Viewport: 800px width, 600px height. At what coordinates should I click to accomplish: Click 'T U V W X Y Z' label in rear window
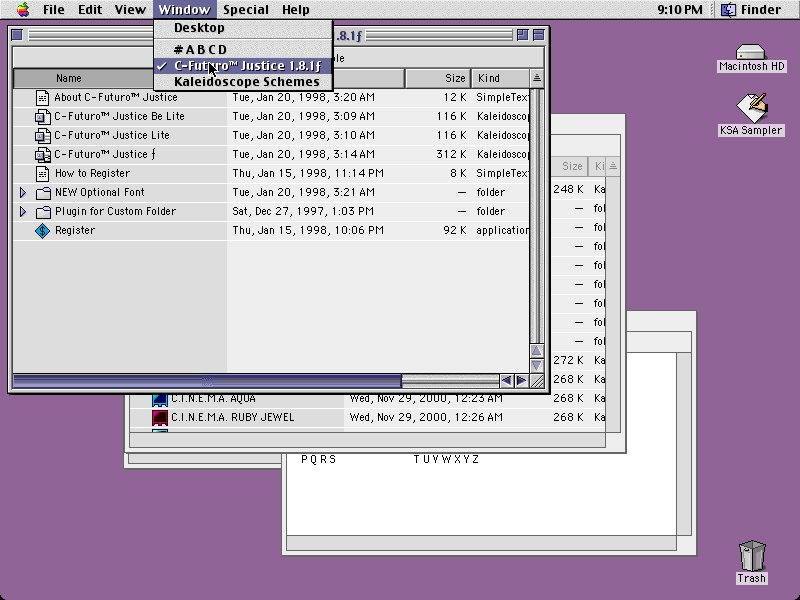446,459
